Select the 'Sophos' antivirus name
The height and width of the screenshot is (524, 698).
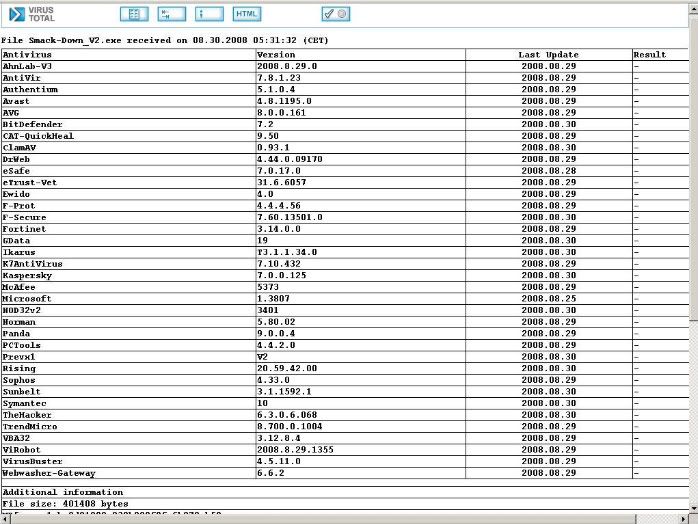(19, 380)
